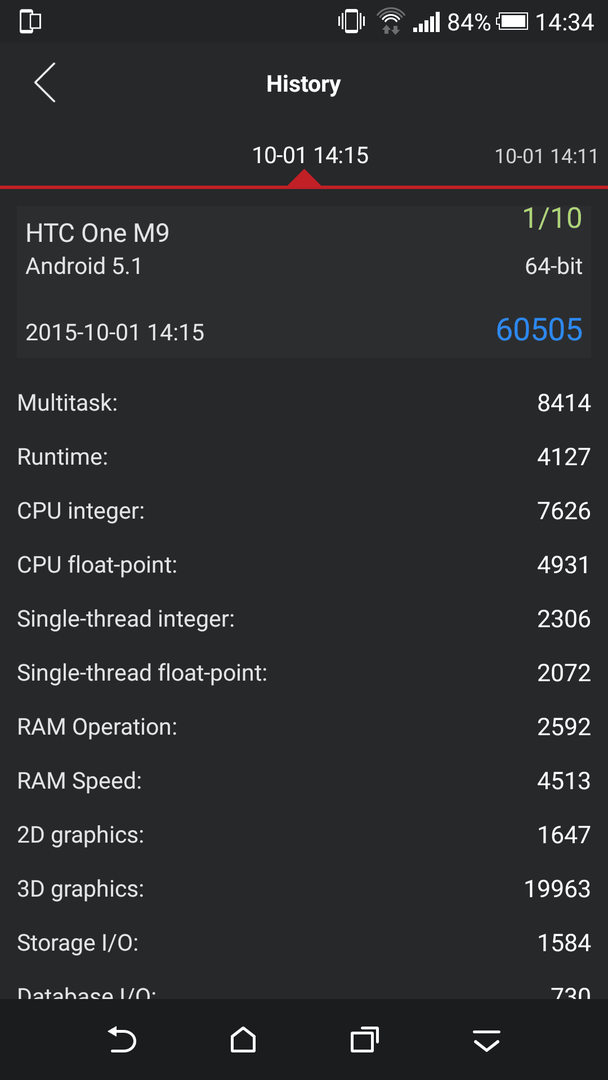Switch to the 10-01 14:11 history tab

click(x=546, y=156)
